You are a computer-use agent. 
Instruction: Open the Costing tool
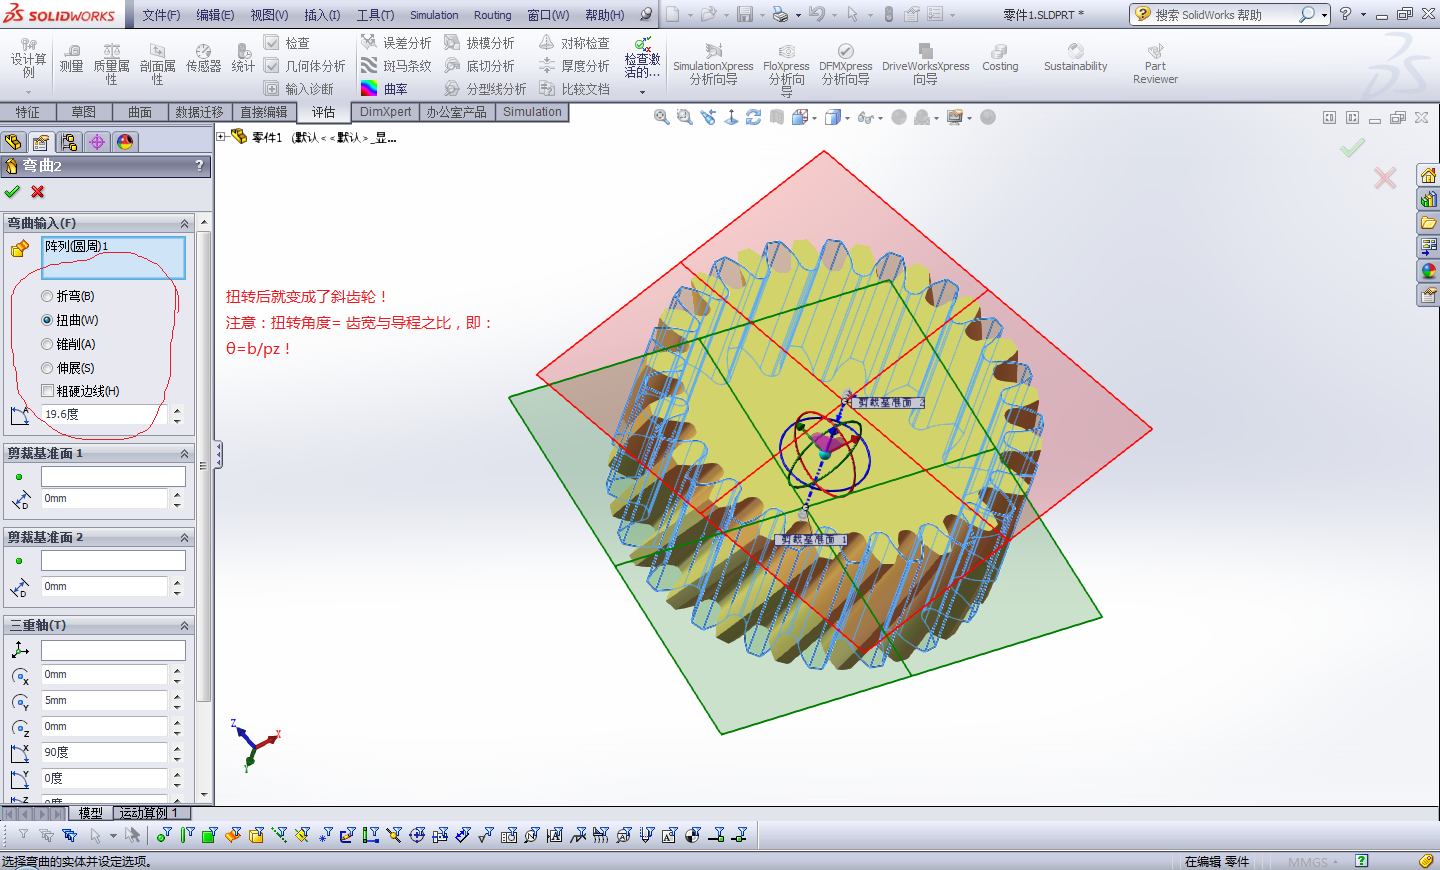pos(1000,59)
